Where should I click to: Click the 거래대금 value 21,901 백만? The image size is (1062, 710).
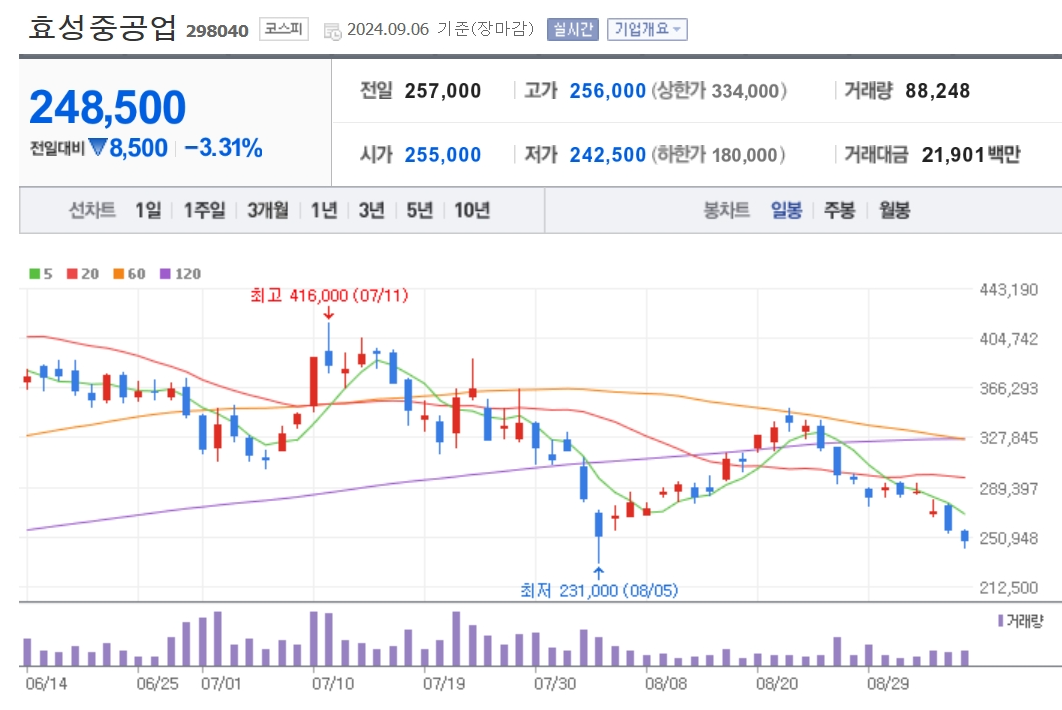[971, 154]
